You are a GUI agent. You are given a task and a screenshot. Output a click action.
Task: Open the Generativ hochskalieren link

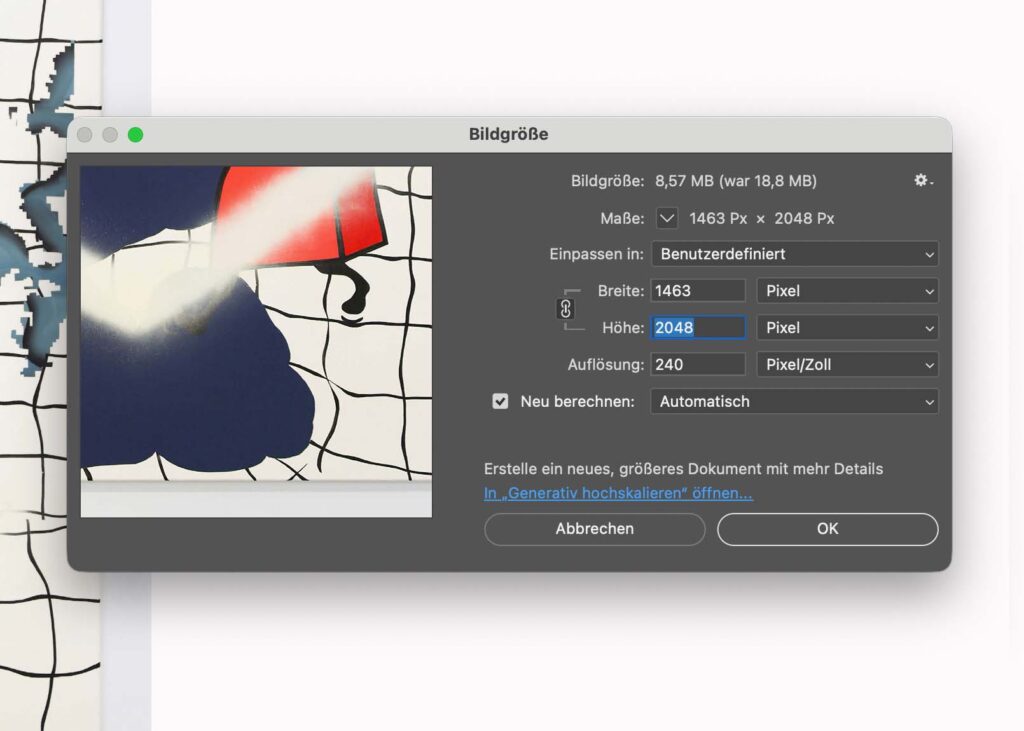(618, 494)
